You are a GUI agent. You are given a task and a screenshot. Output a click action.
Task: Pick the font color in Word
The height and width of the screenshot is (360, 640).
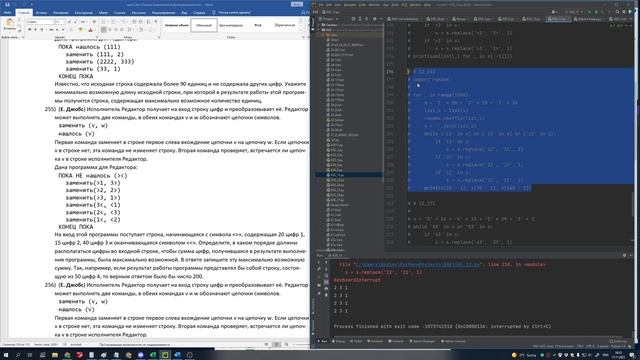pyautogui.click(x=90, y=29)
